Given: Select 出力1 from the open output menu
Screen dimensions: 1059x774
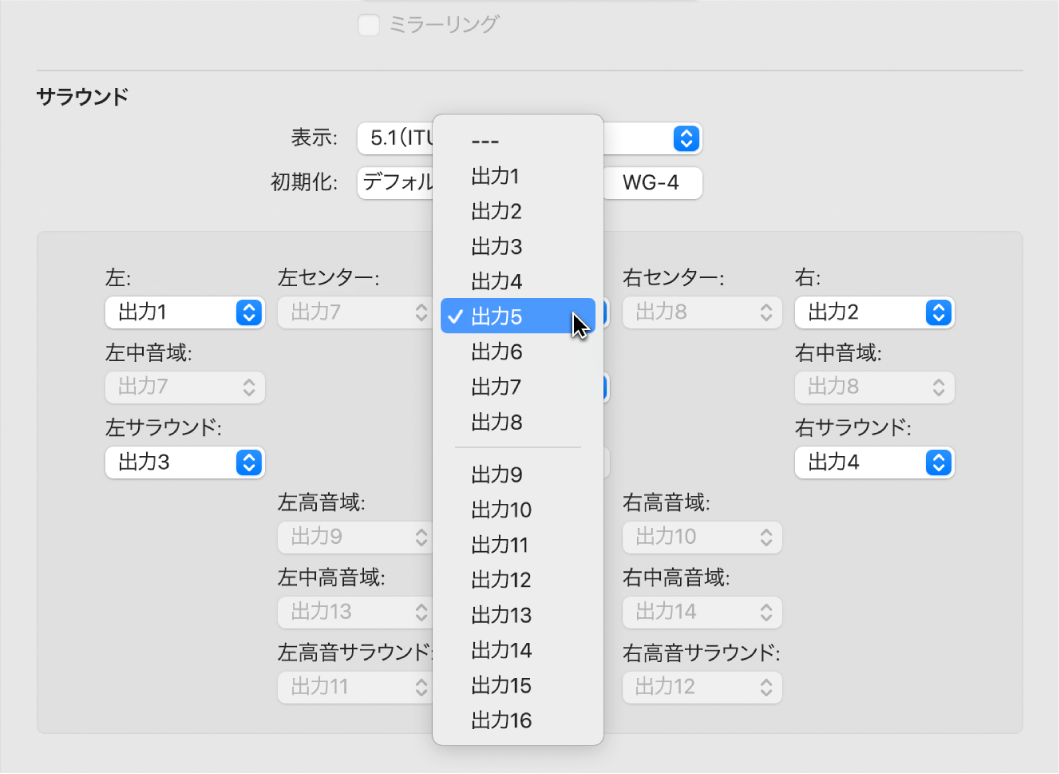Looking at the screenshot, I should pos(494,176).
